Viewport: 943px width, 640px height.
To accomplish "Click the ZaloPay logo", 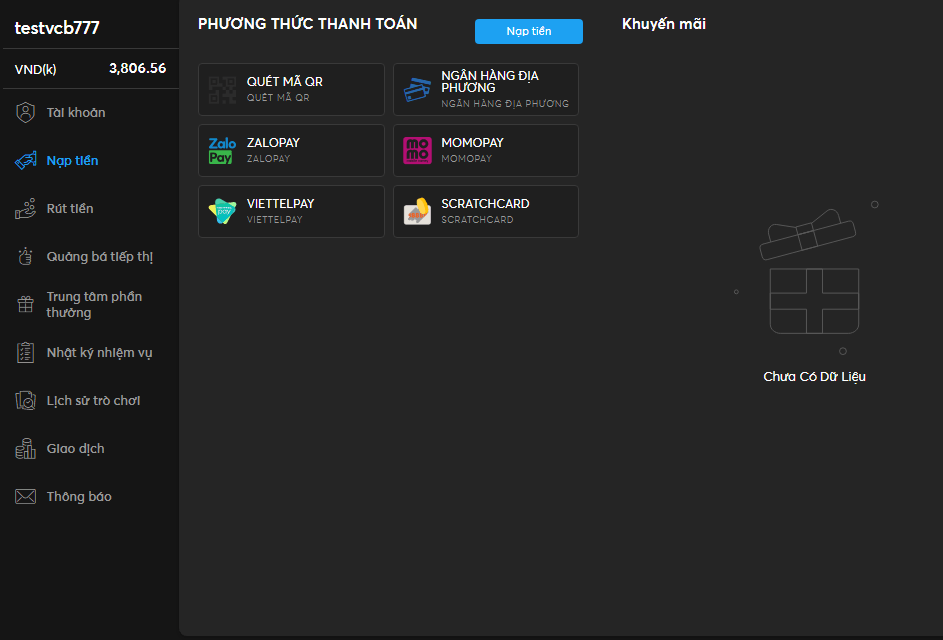I will 223,150.
